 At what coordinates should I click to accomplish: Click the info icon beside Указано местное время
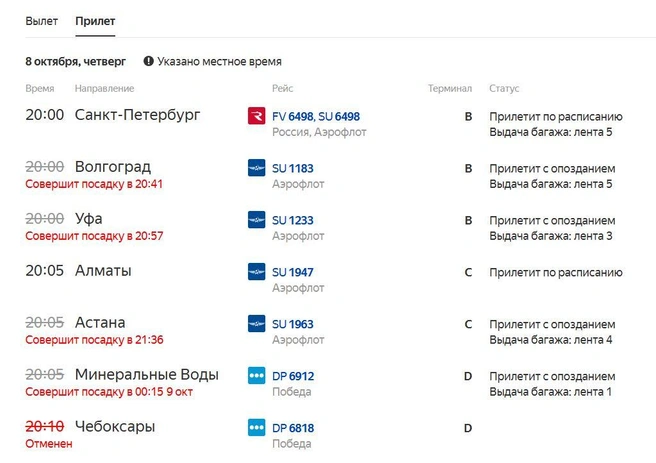click(x=149, y=61)
